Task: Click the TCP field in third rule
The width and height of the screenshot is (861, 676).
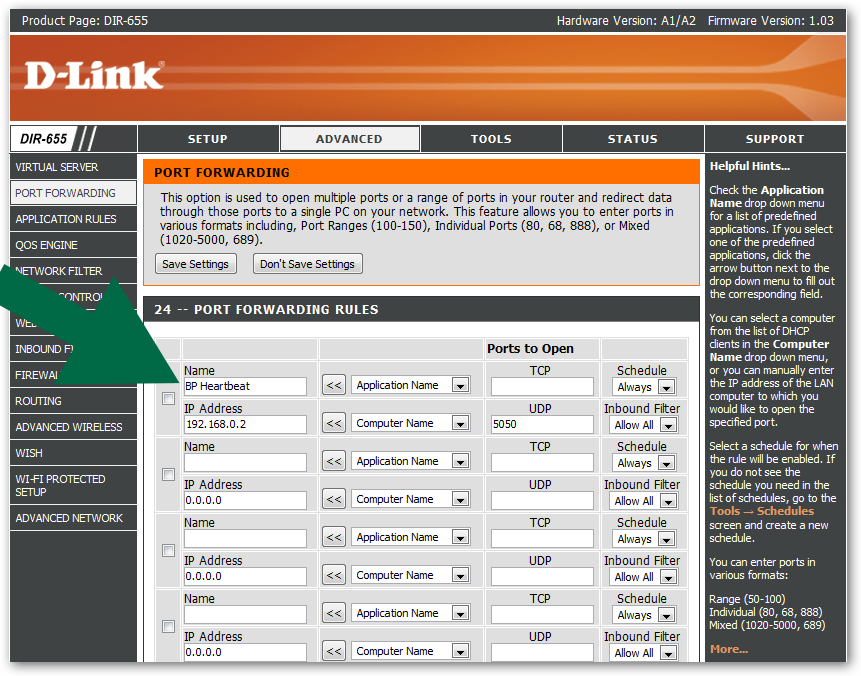Action: 542,538
